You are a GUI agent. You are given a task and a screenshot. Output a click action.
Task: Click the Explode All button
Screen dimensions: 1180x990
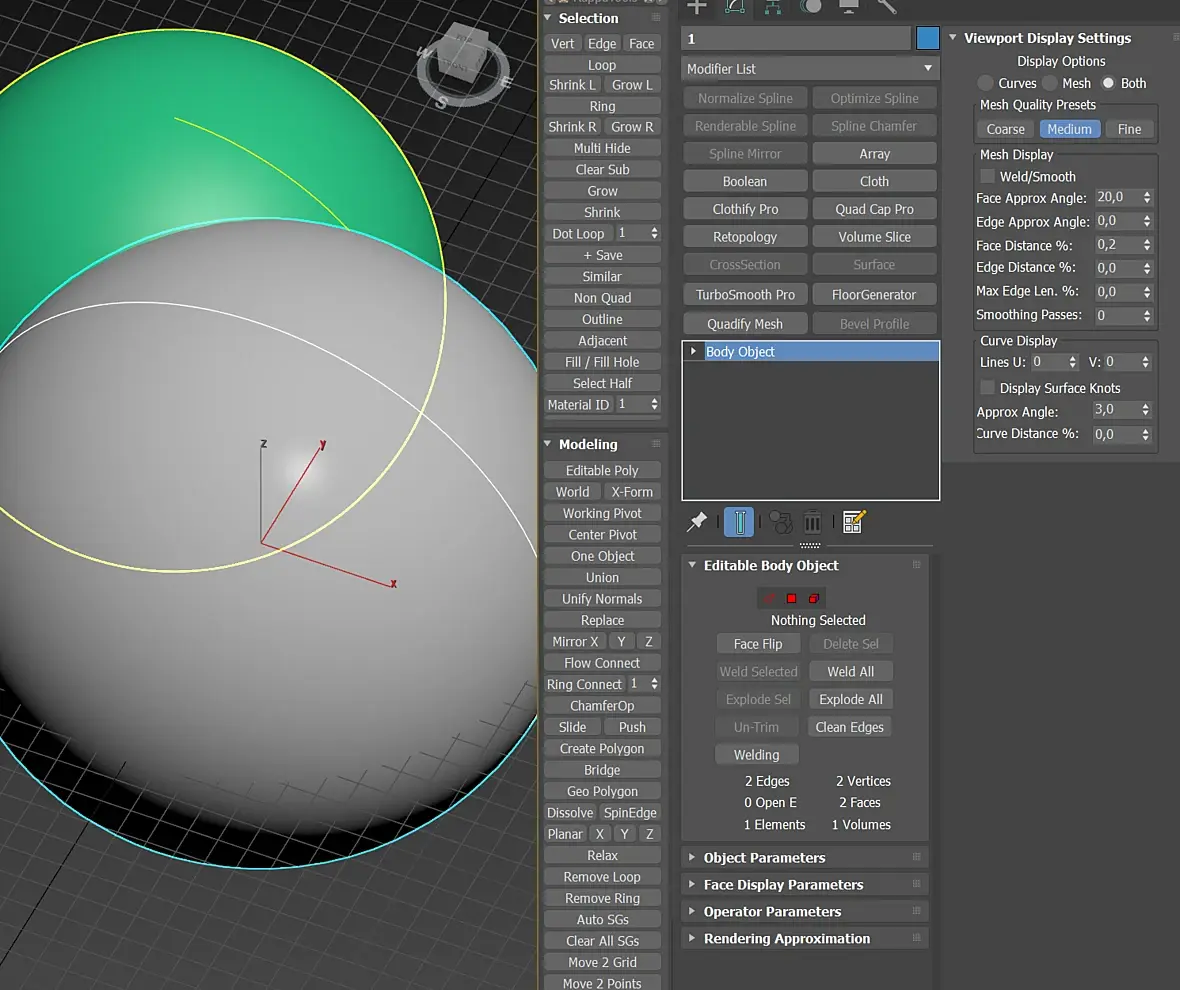point(850,699)
